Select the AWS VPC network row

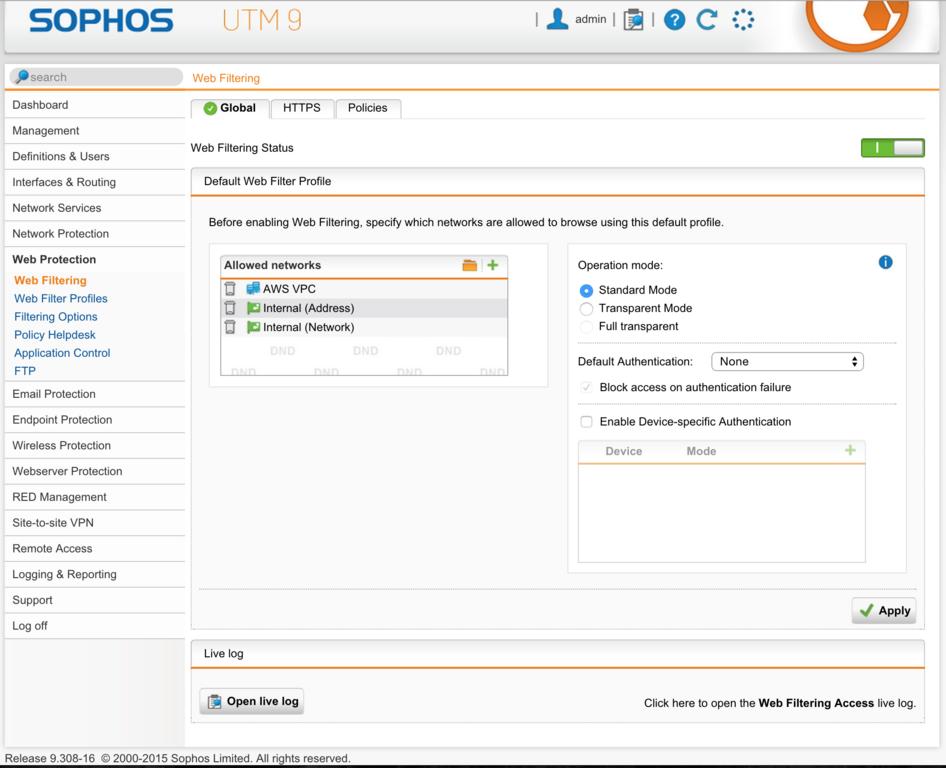point(364,288)
